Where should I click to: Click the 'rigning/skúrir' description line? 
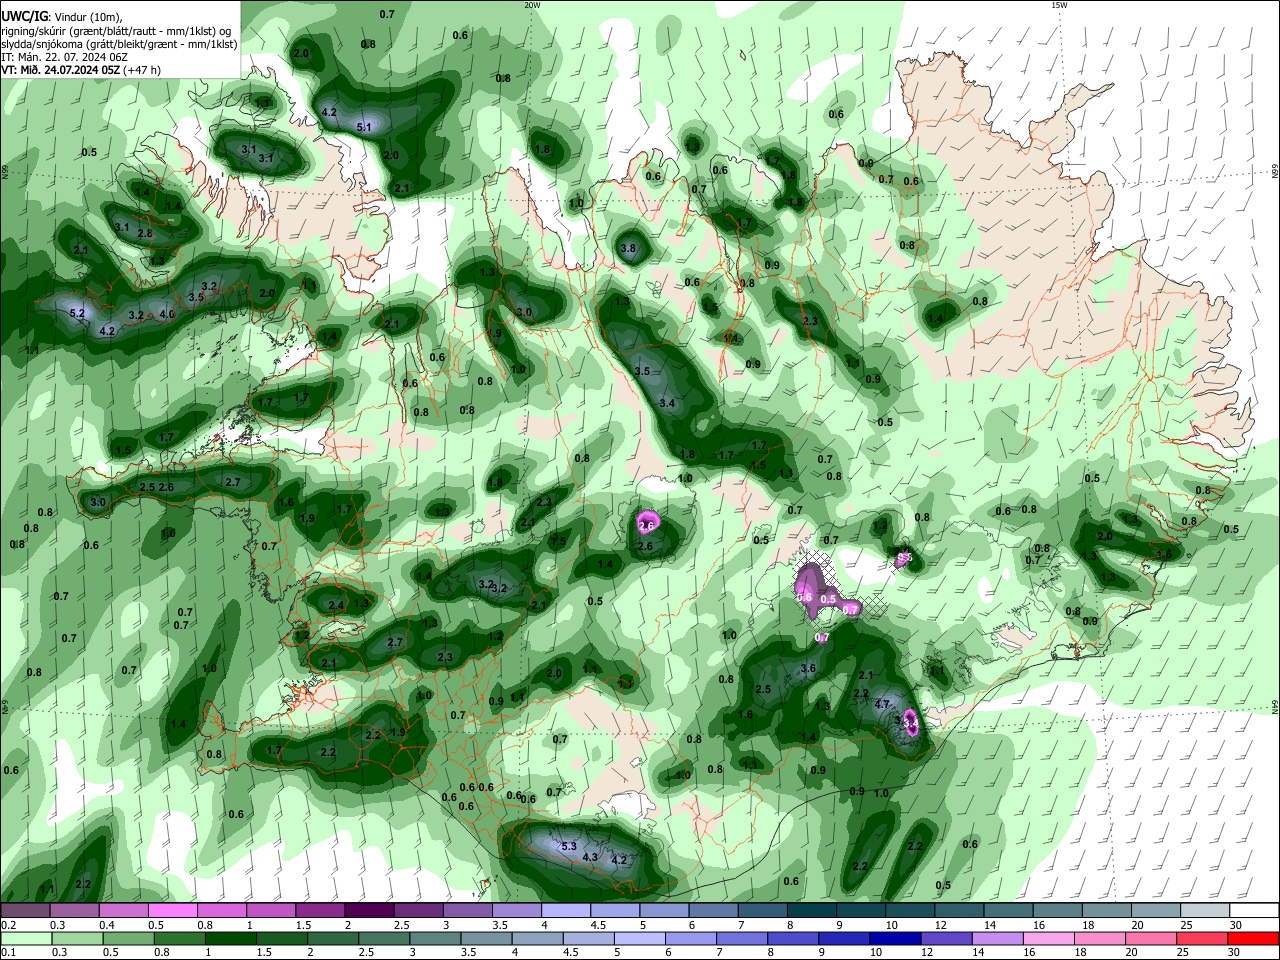tap(116, 30)
